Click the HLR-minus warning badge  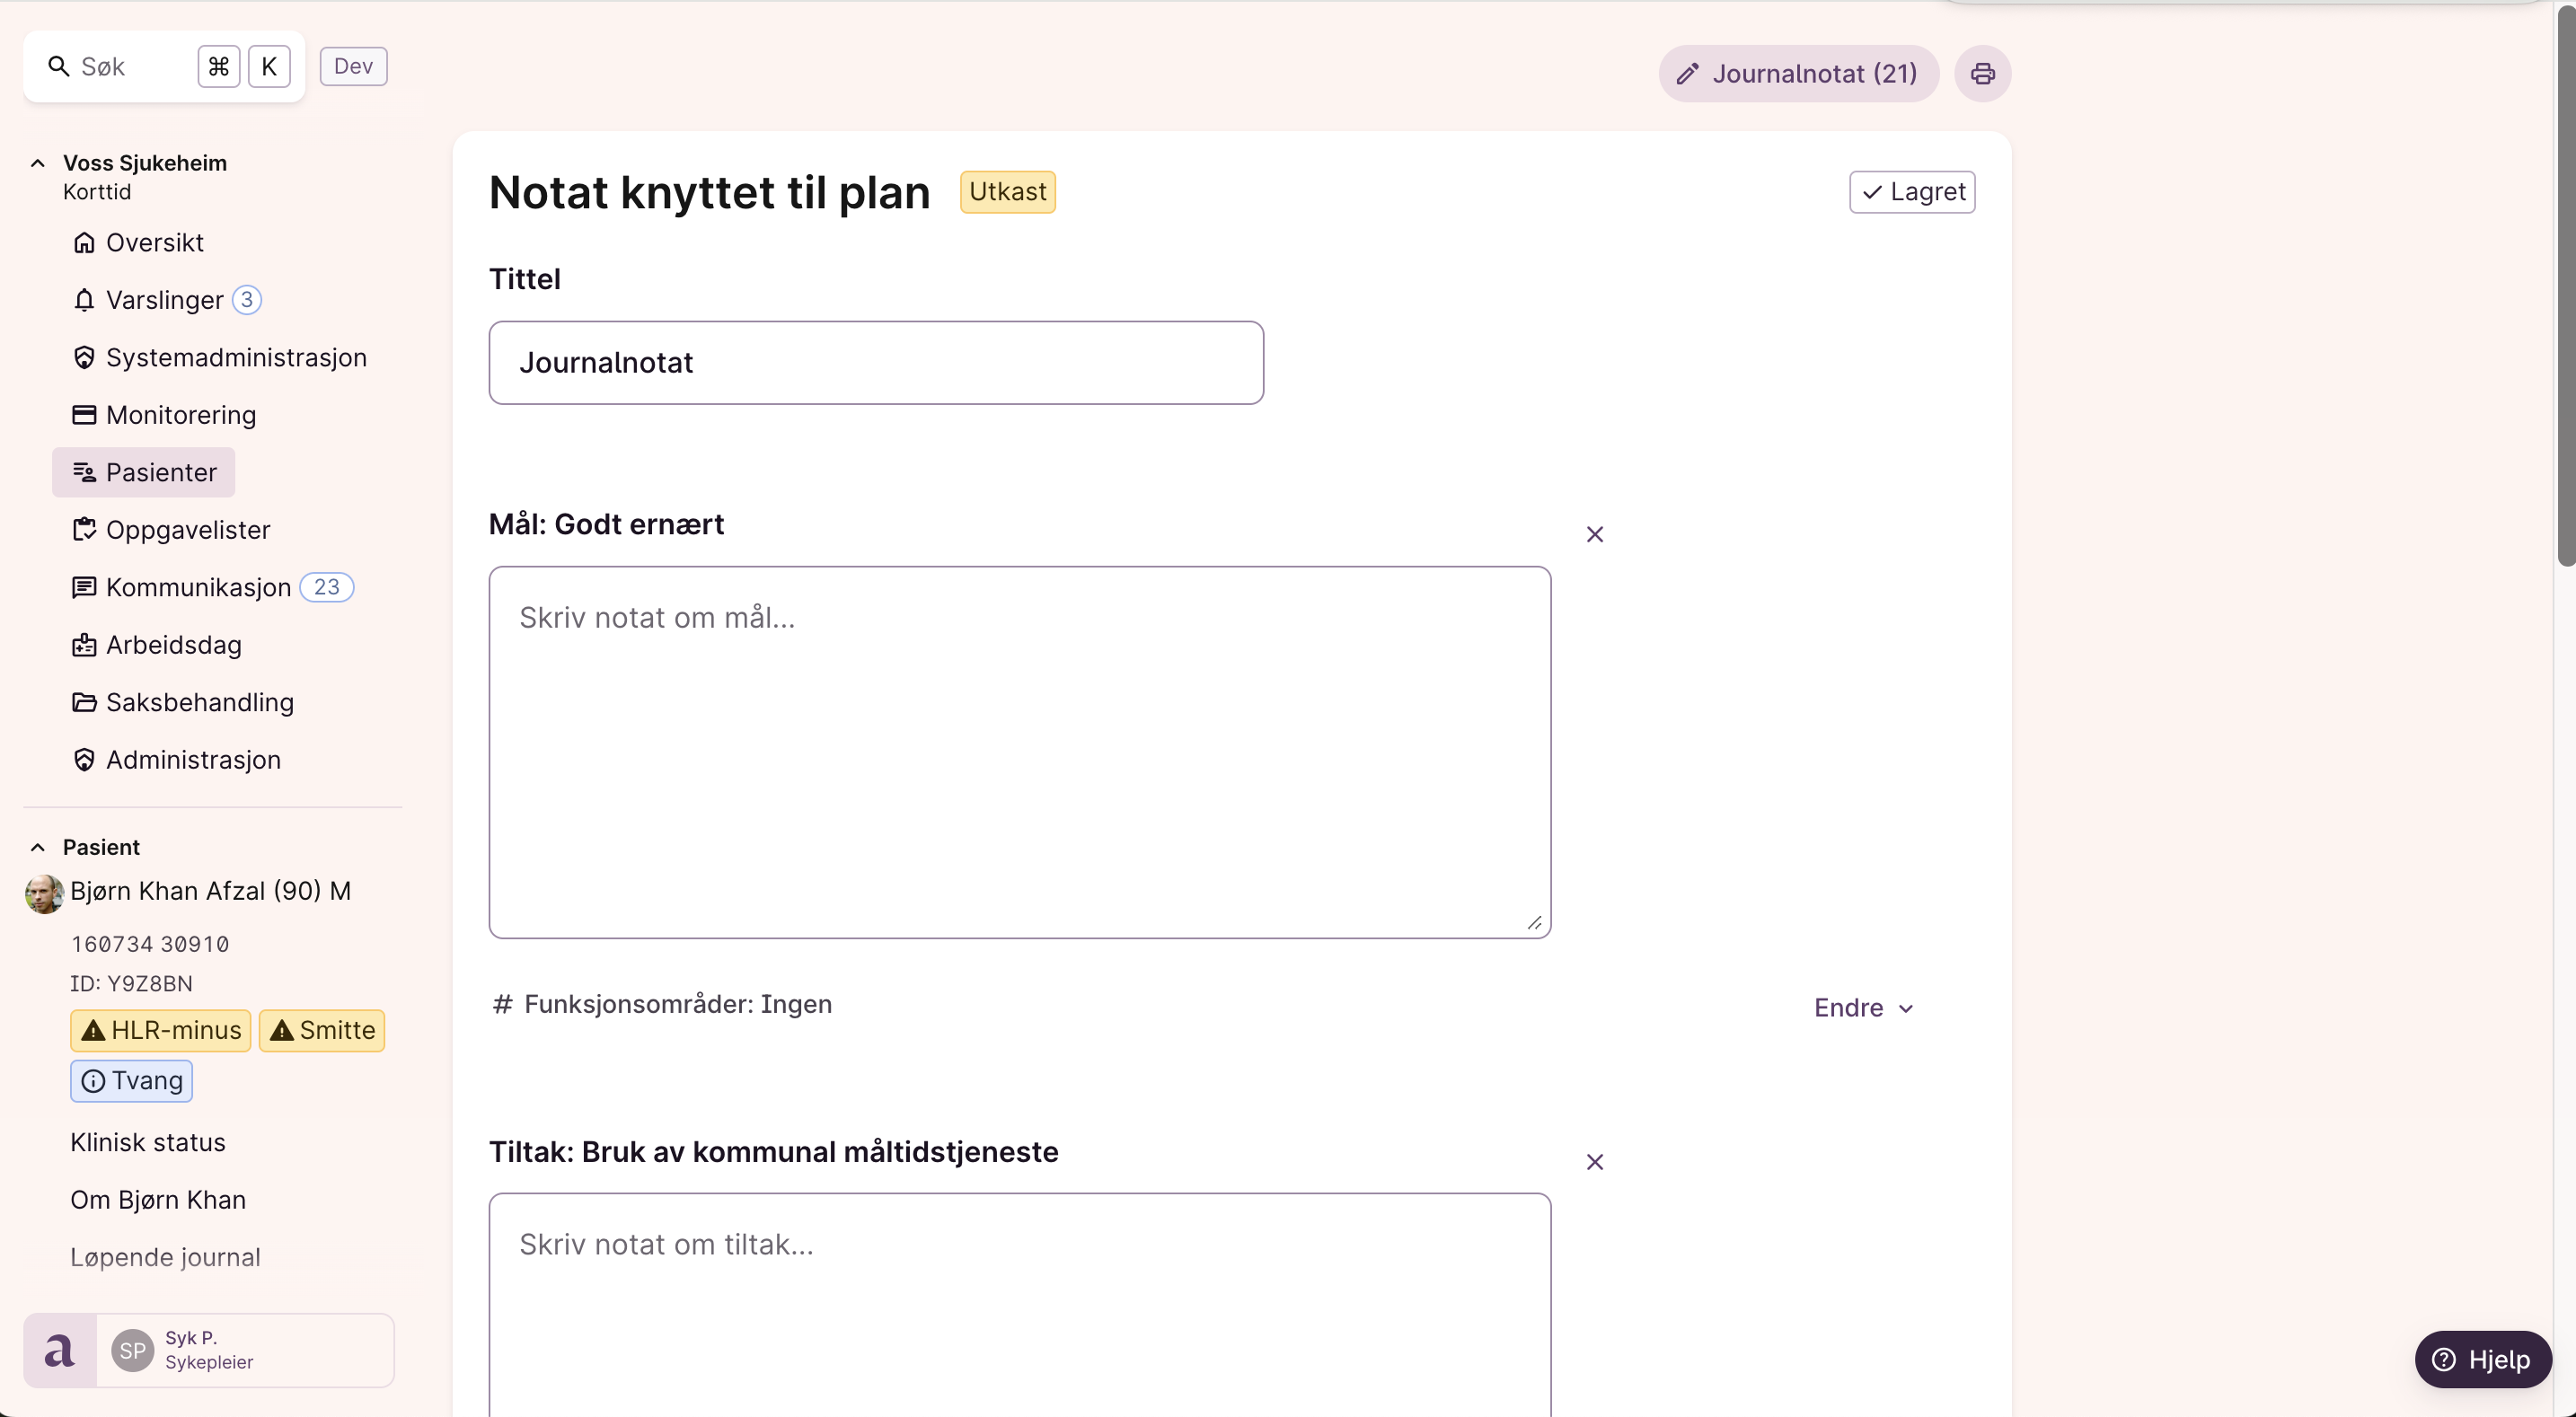pos(161,1030)
